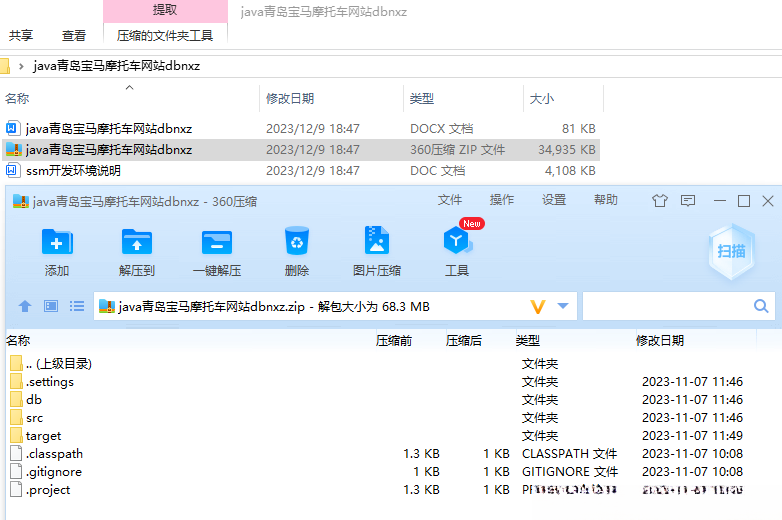Switch to the 查看 ribbon tab
The width and height of the screenshot is (782, 520).
click(74, 36)
